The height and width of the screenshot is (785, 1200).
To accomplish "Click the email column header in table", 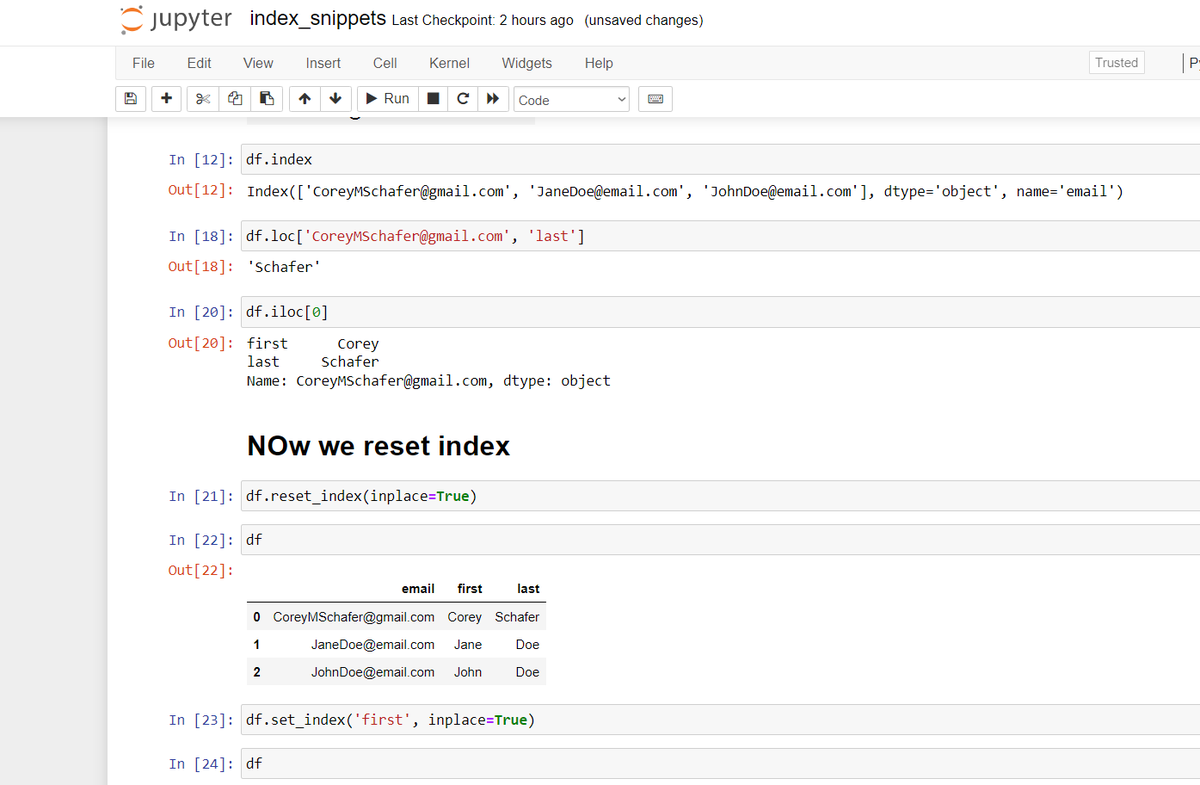I will tap(418, 589).
